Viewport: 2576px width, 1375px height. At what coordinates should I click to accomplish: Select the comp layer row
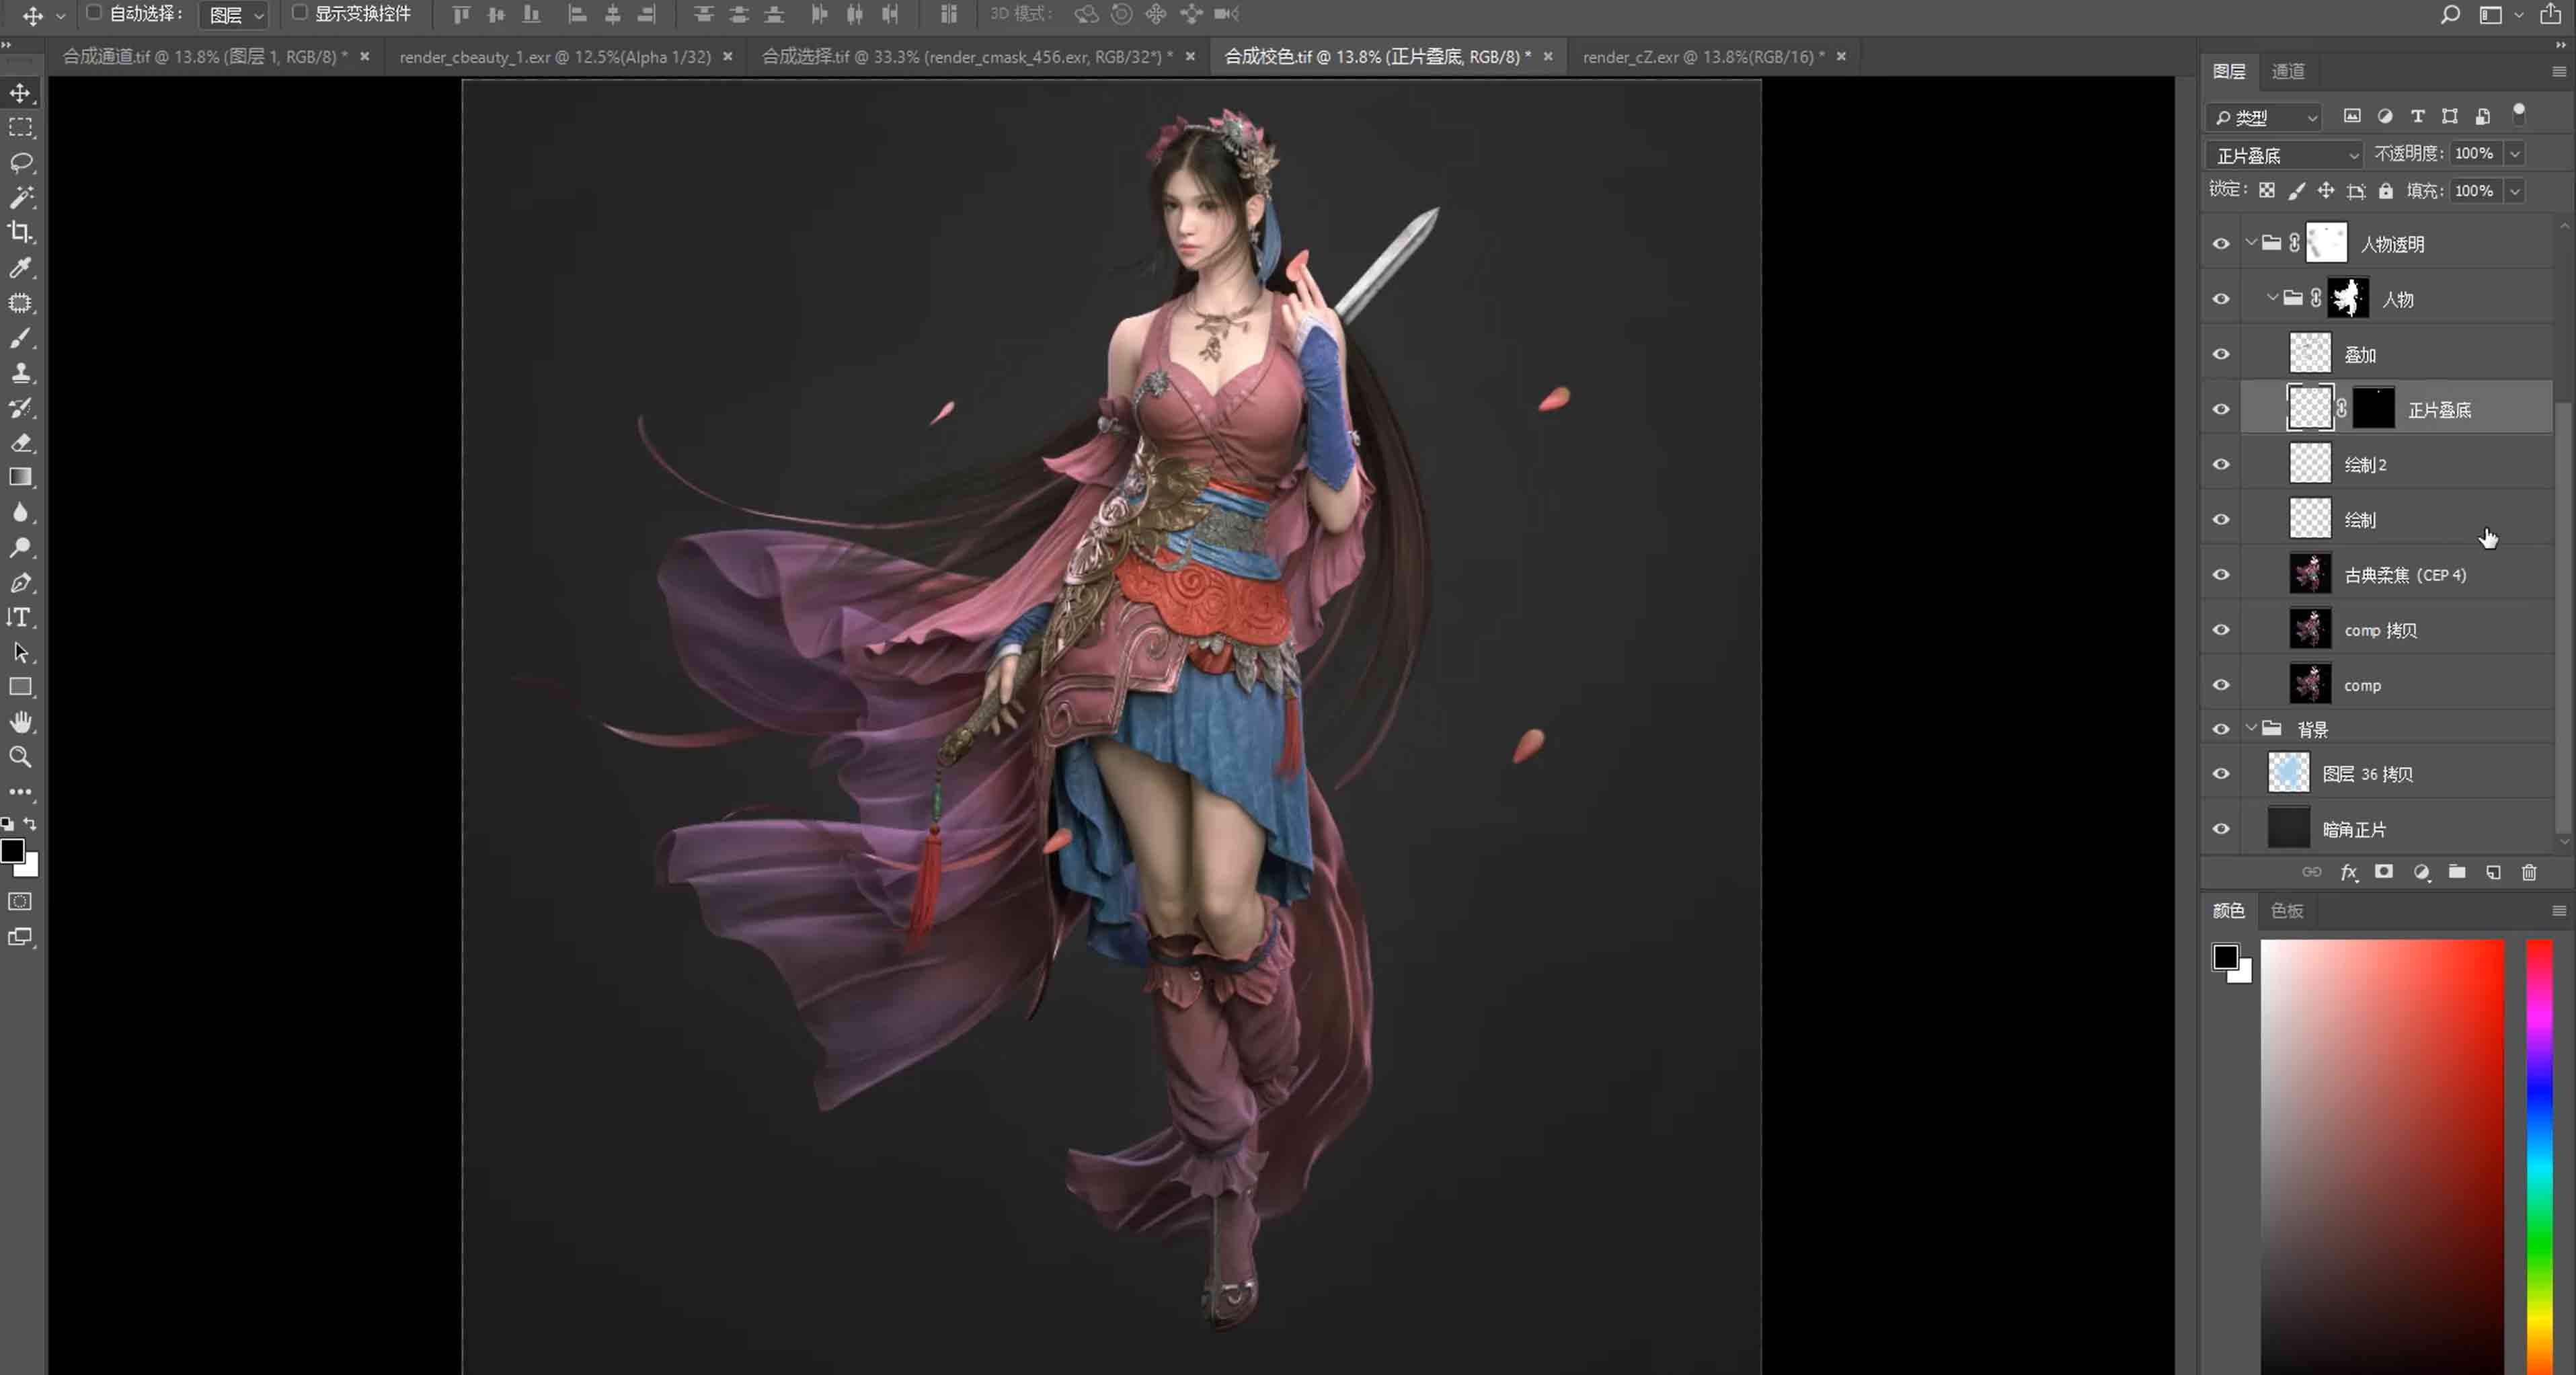click(x=2397, y=685)
